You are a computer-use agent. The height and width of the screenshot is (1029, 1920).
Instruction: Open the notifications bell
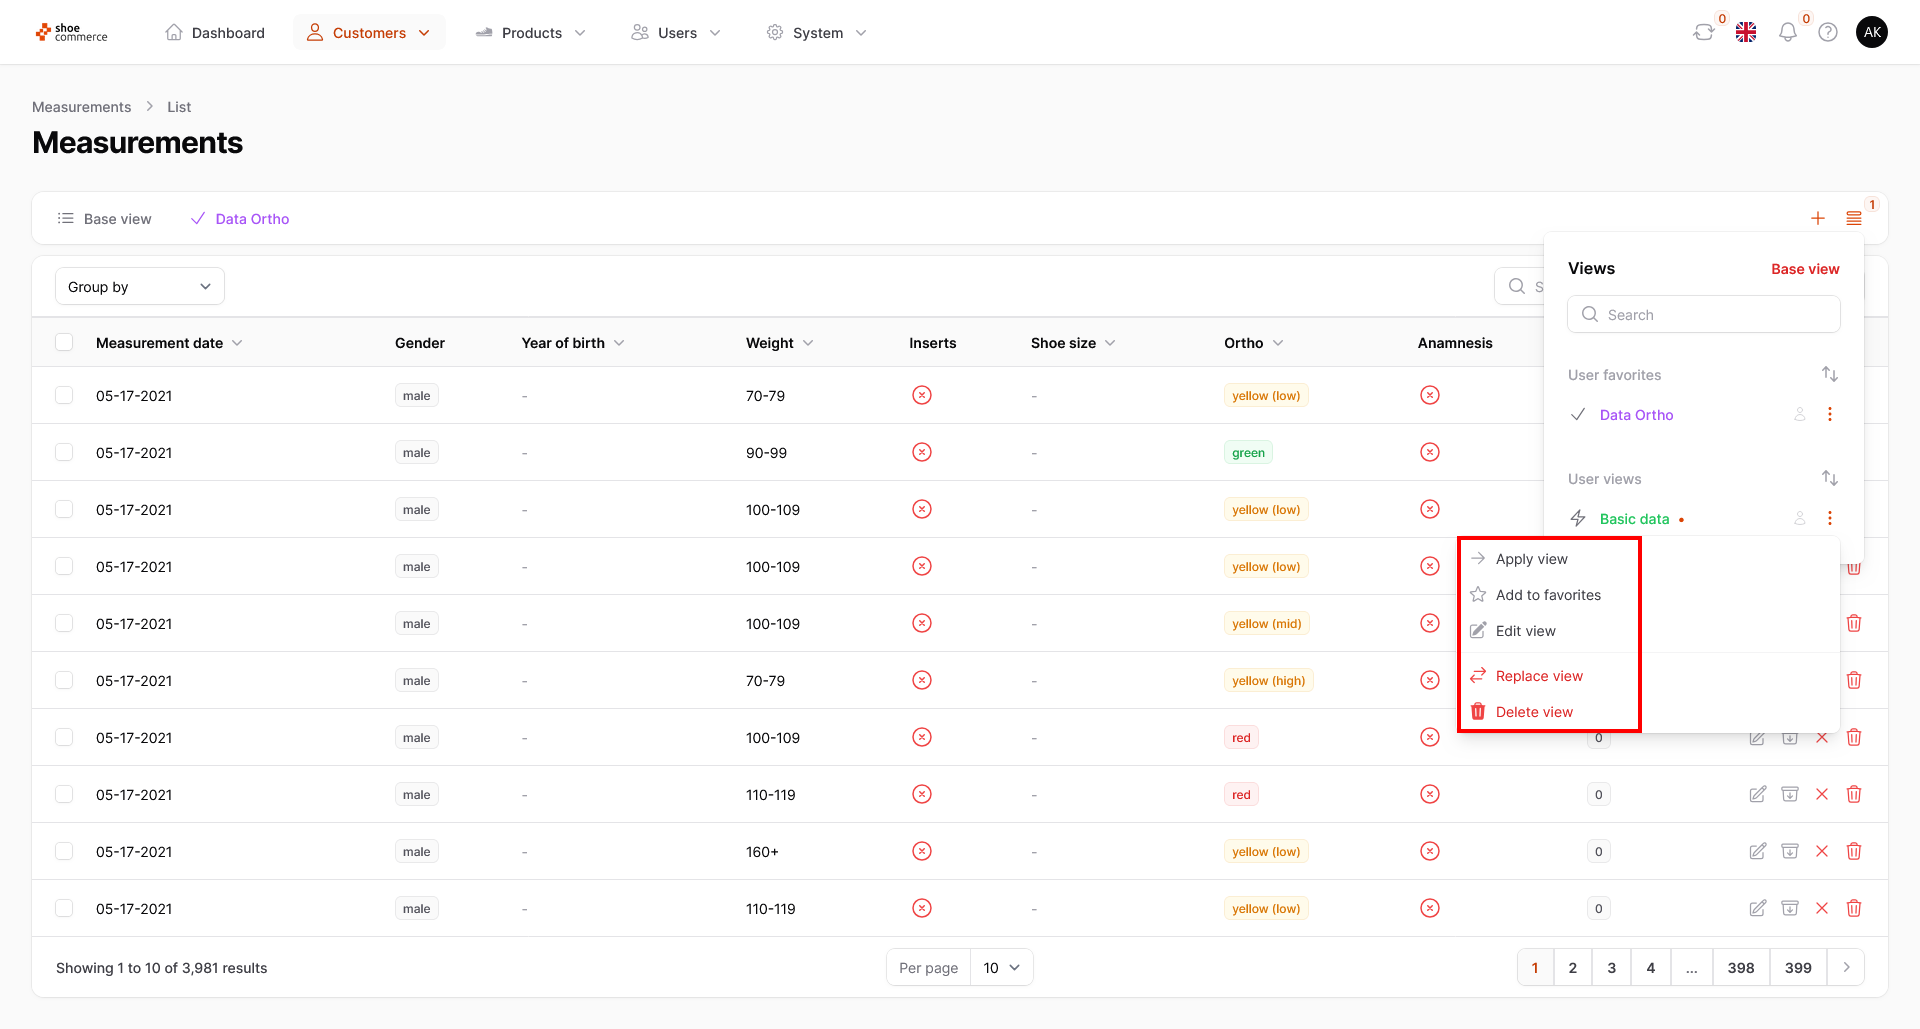pyautogui.click(x=1787, y=33)
